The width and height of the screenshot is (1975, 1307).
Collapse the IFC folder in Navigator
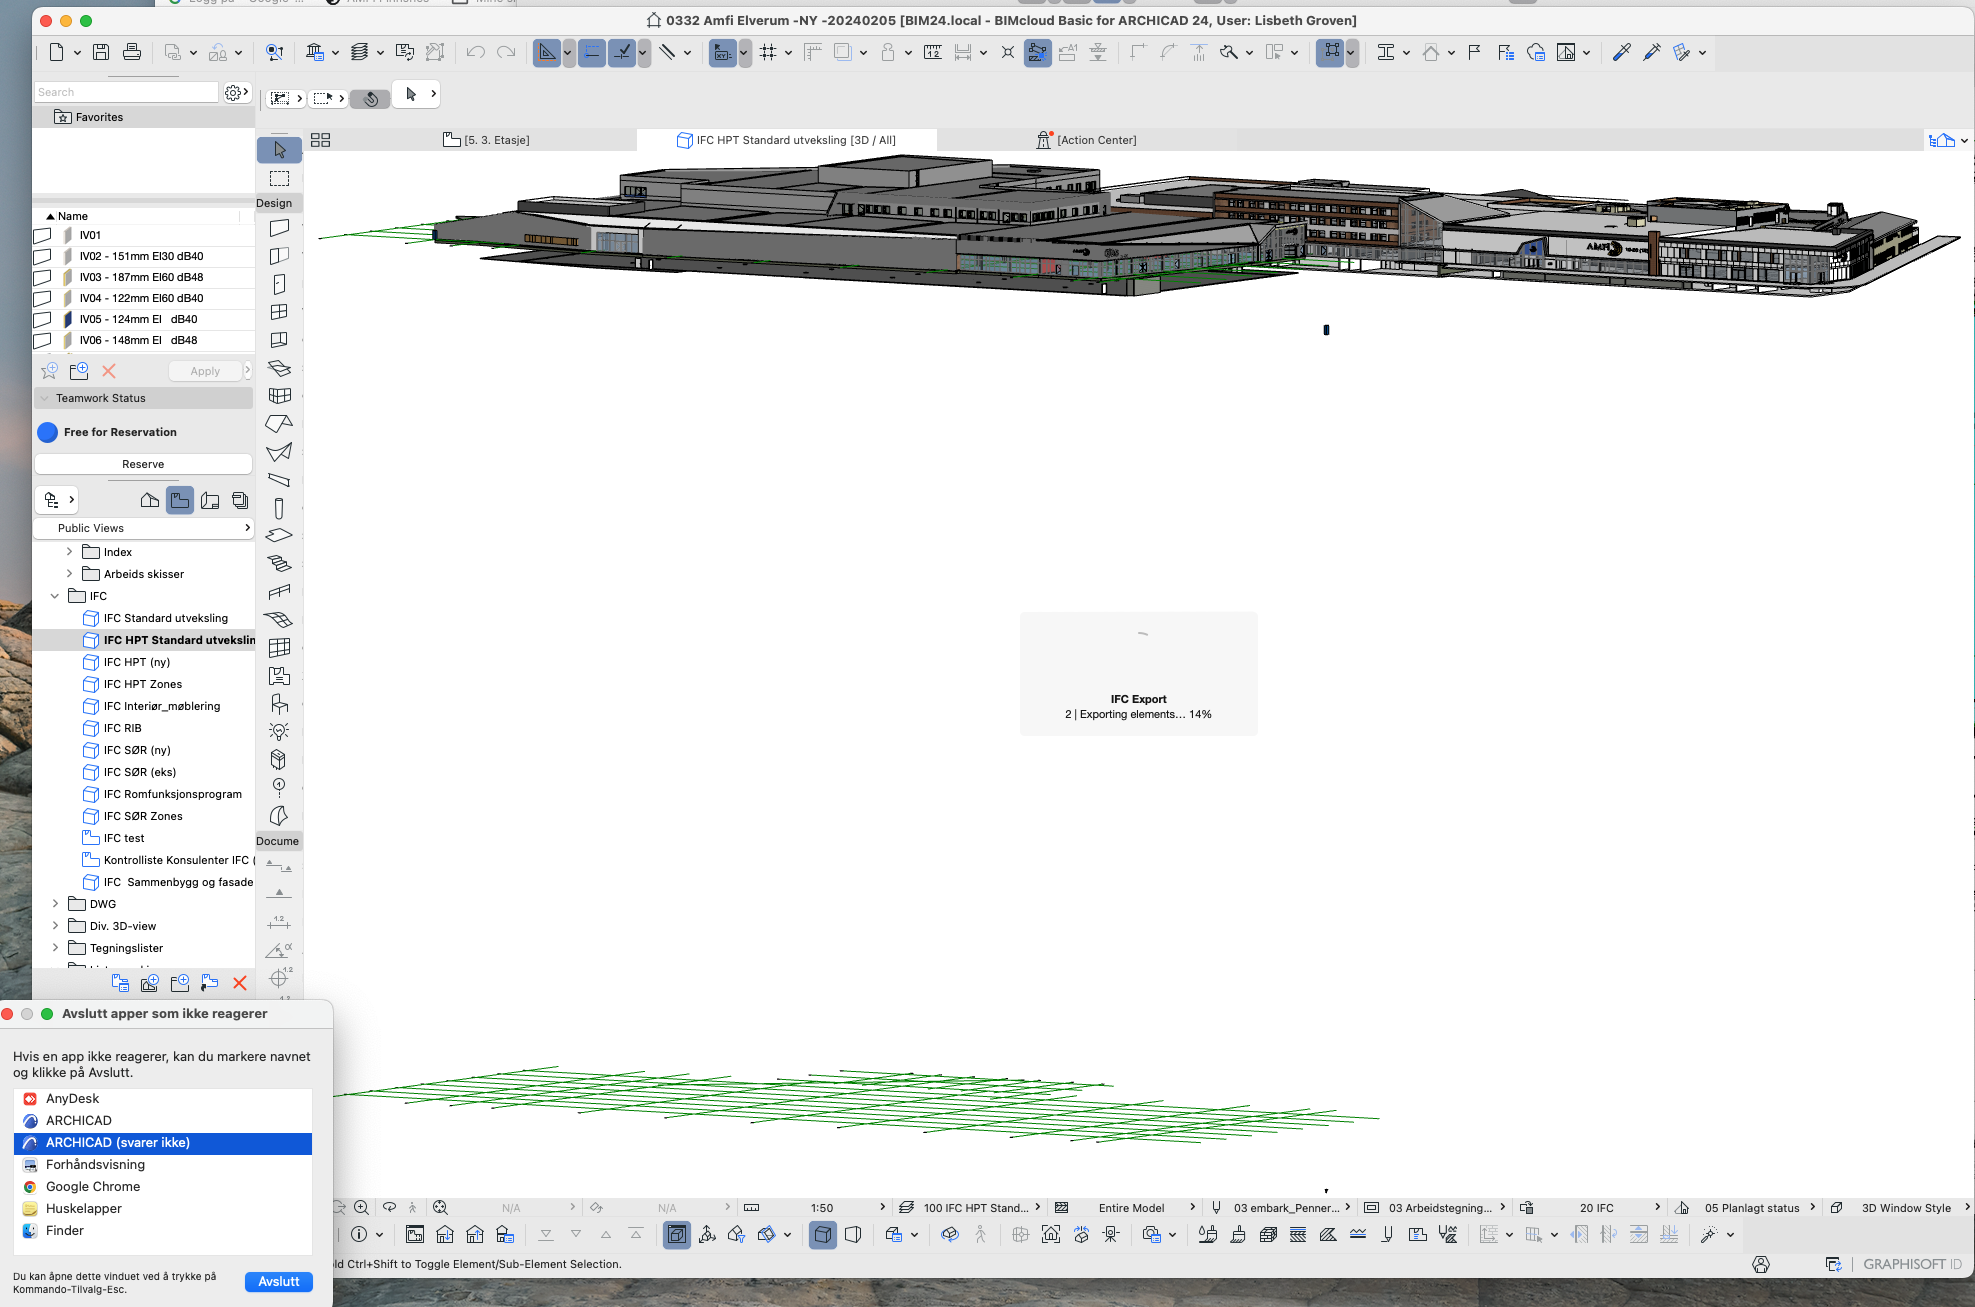55,596
